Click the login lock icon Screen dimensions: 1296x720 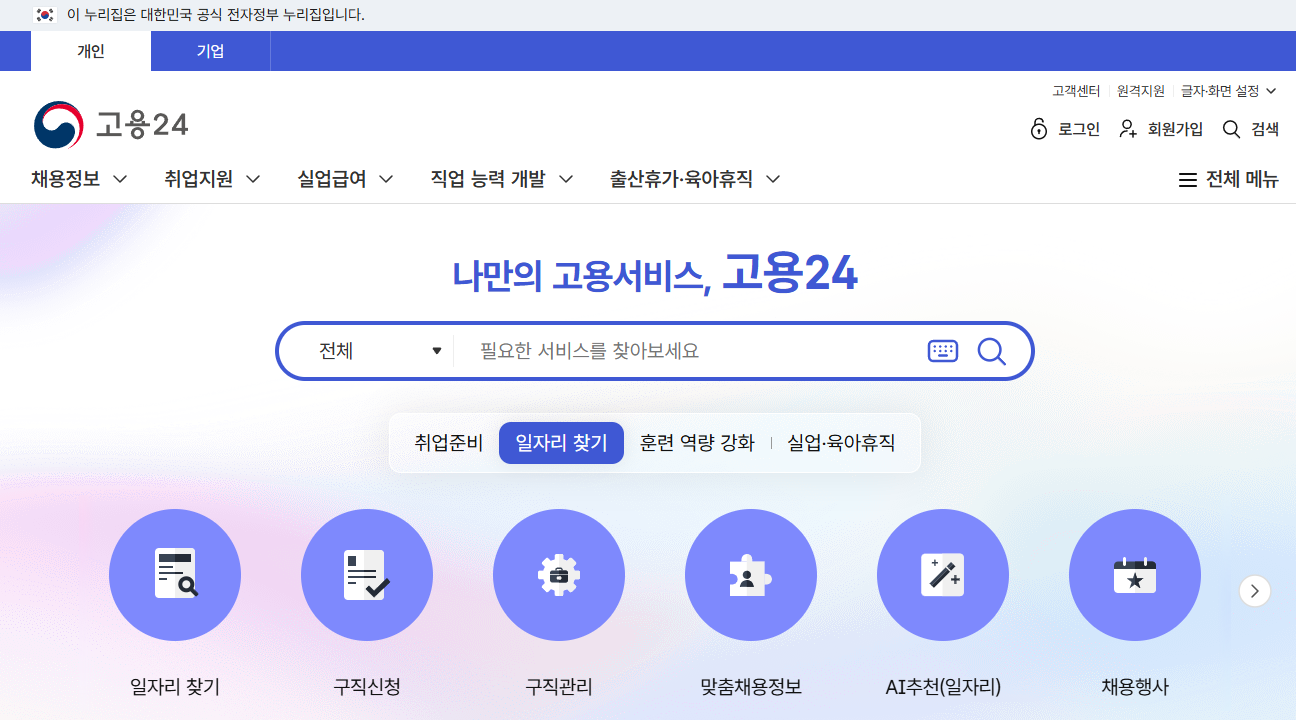click(x=1039, y=129)
